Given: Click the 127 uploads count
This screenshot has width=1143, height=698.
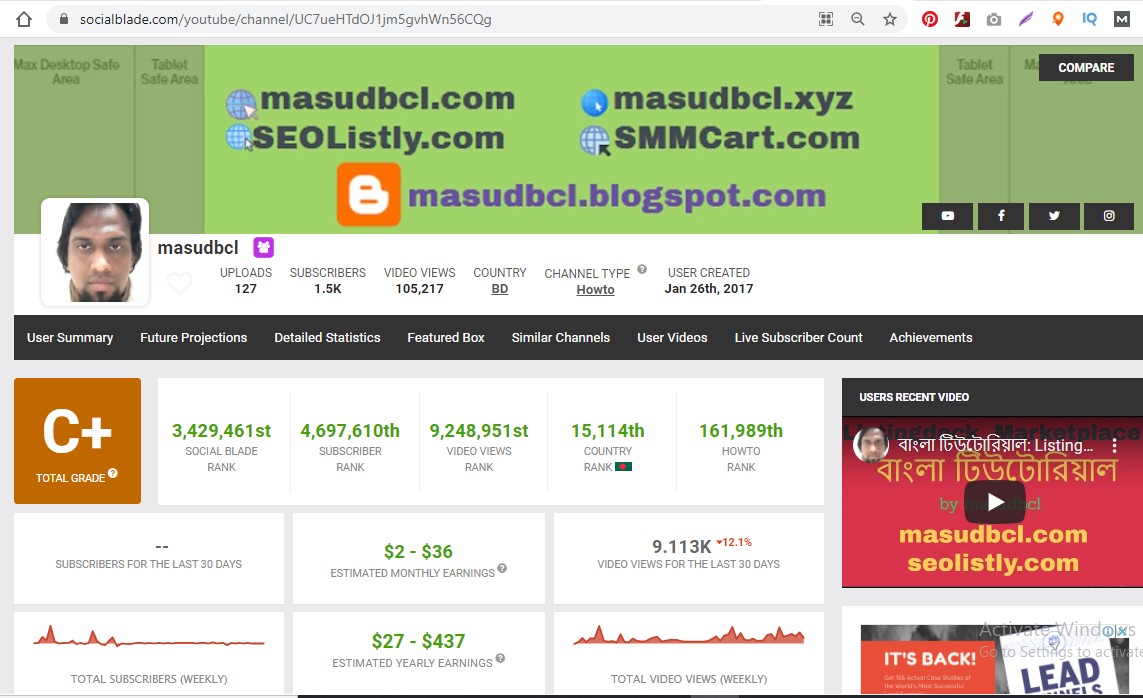Looking at the screenshot, I should click(x=246, y=289).
